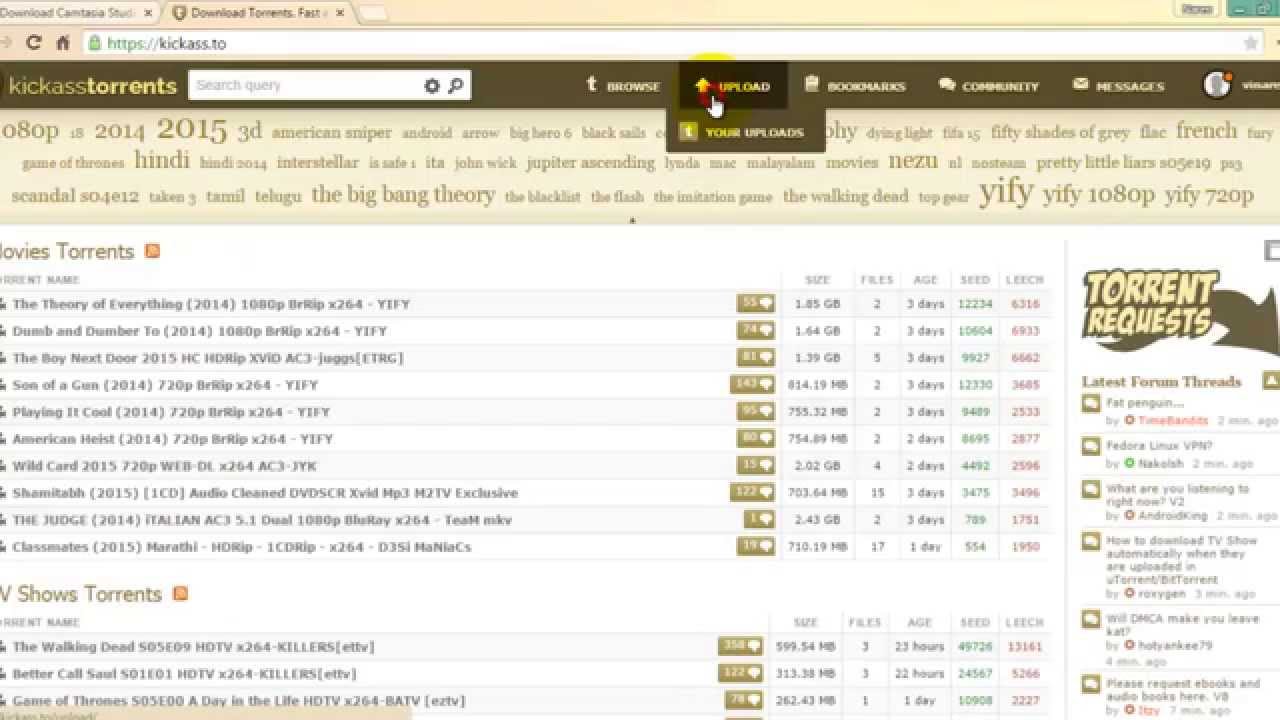Click the Movies Torrents RSS feed icon
This screenshot has width=1280, height=720.
pos(152,251)
